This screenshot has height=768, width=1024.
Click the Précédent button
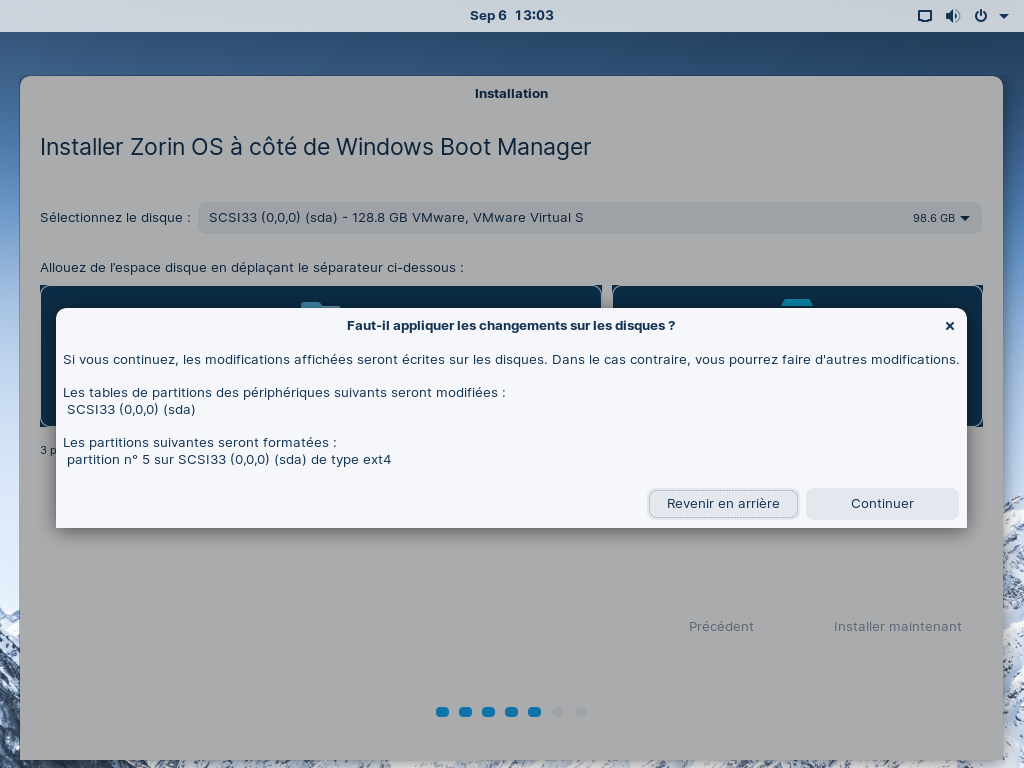click(x=721, y=627)
